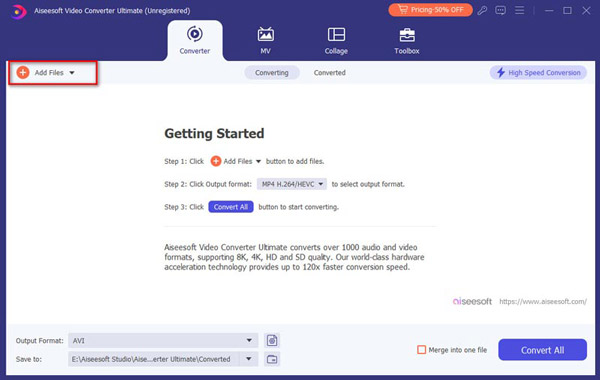Open the hamburger menu icon
The width and height of the screenshot is (600, 380).
click(x=519, y=10)
